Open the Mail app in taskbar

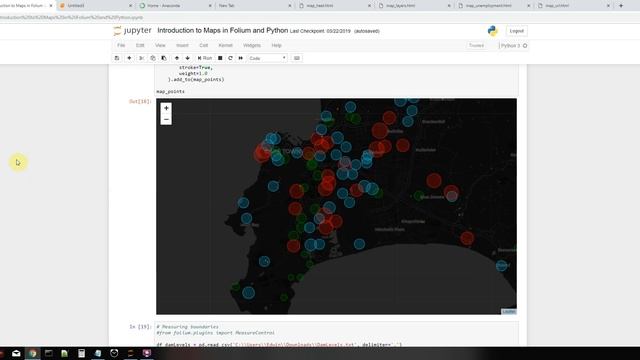pyautogui.click(x=16, y=353)
